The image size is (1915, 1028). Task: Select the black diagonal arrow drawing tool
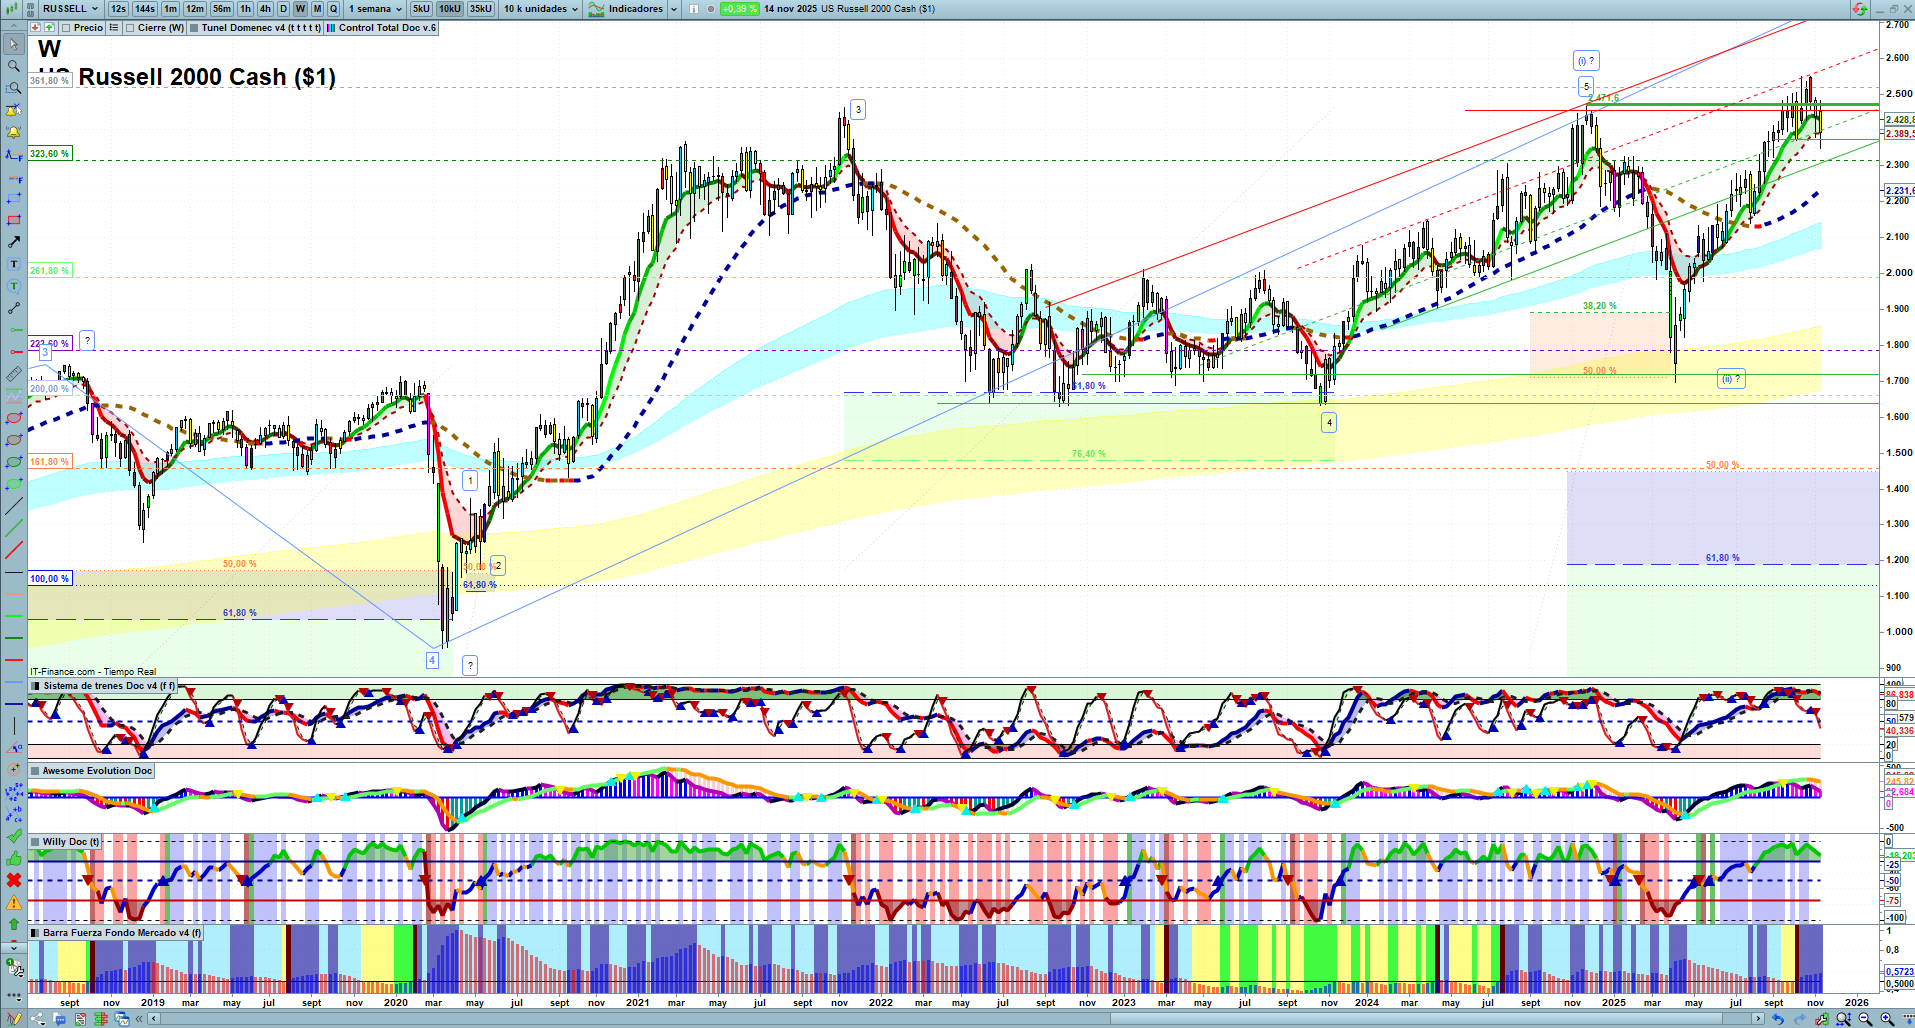(13, 242)
